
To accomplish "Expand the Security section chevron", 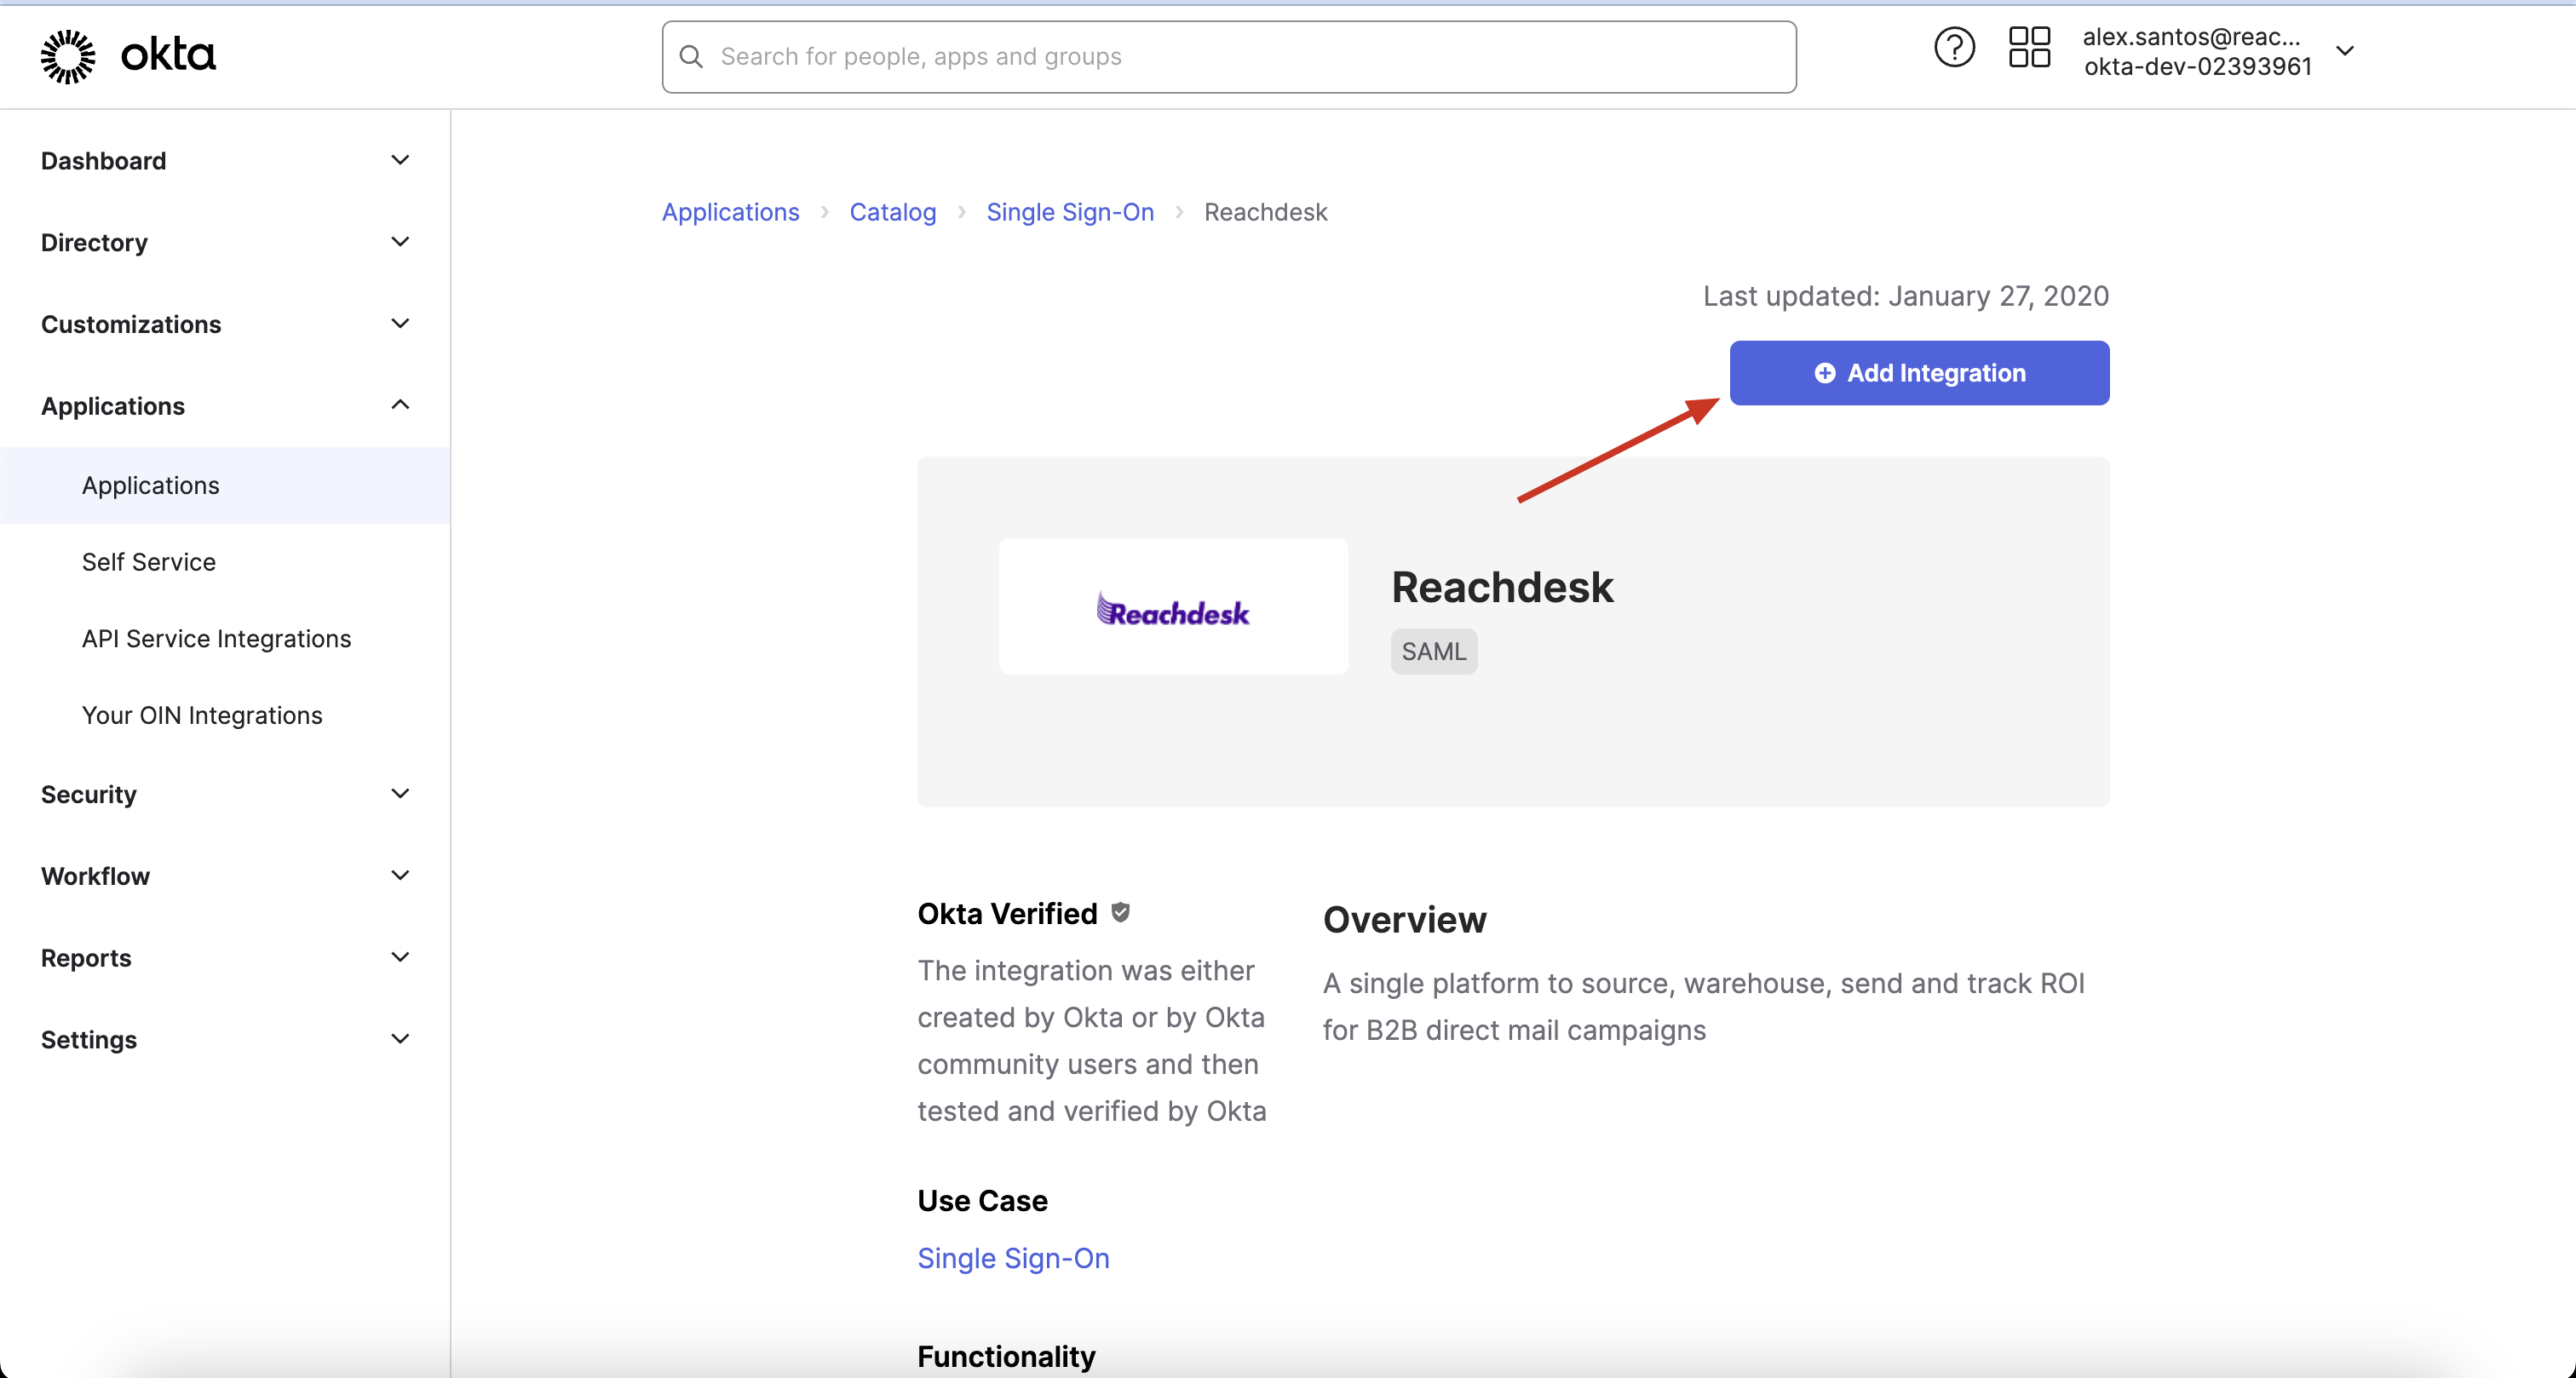I will click(400, 794).
